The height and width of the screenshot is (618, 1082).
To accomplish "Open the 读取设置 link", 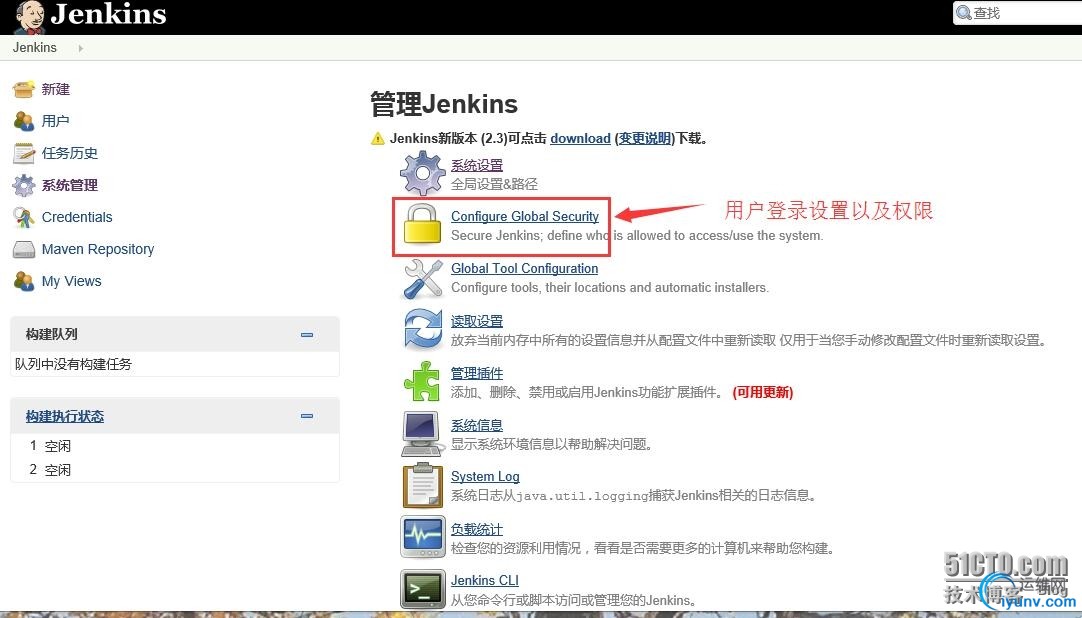I will click(477, 321).
